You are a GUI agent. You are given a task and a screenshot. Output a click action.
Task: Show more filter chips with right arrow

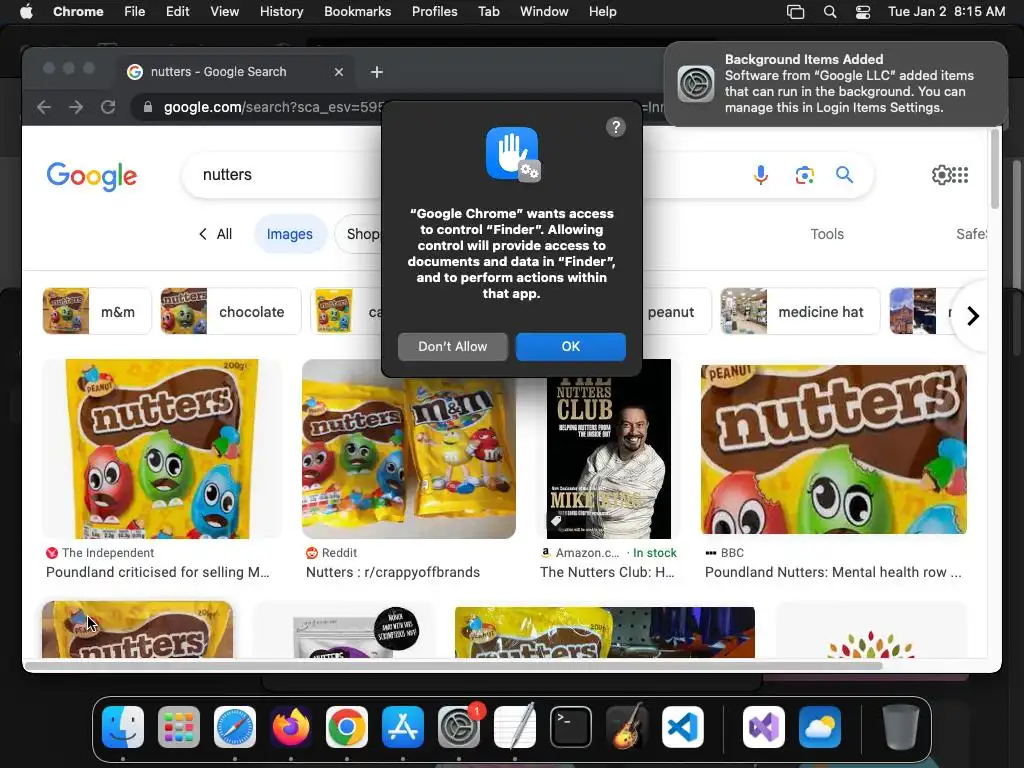point(972,316)
